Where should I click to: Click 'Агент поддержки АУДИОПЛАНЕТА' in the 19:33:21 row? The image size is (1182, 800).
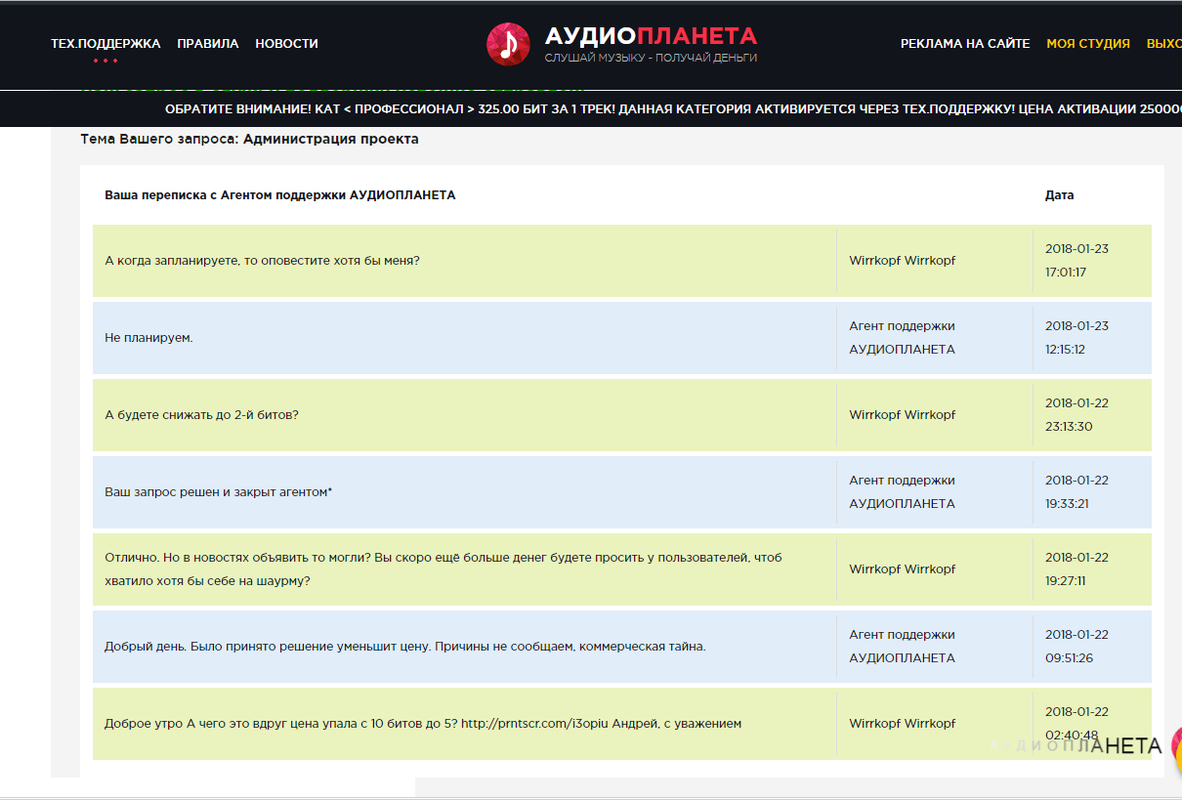[x=902, y=492]
